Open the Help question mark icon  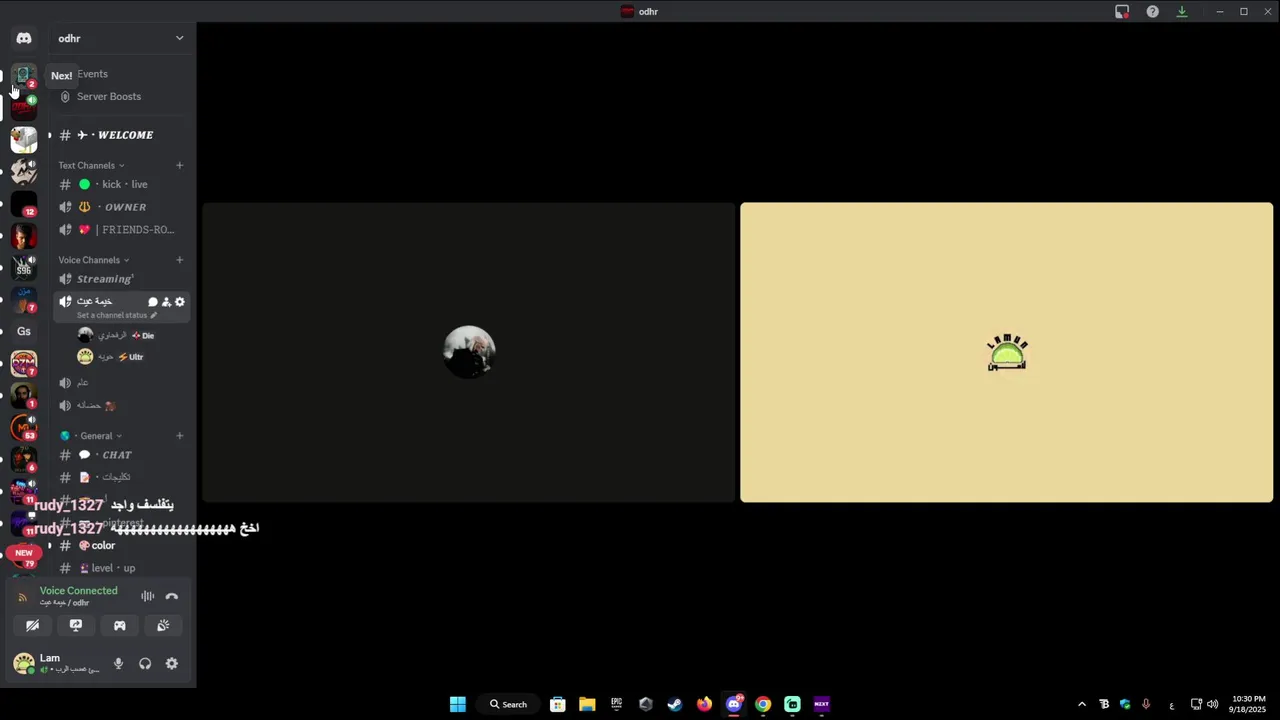click(x=1153, y=12)
